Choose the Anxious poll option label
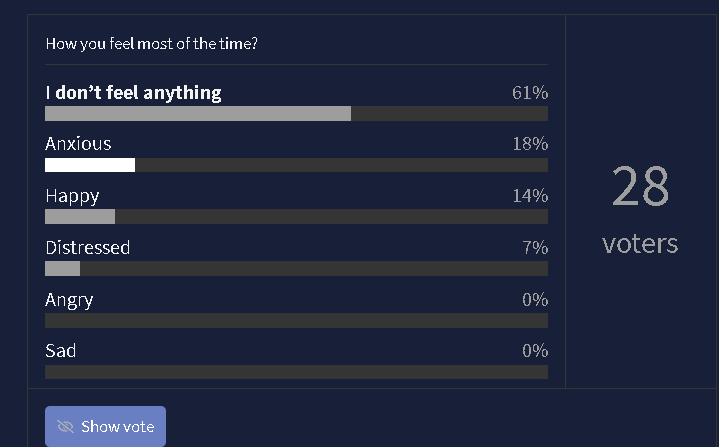The height and width of the screenshot is (447, 719). (78, 144)
